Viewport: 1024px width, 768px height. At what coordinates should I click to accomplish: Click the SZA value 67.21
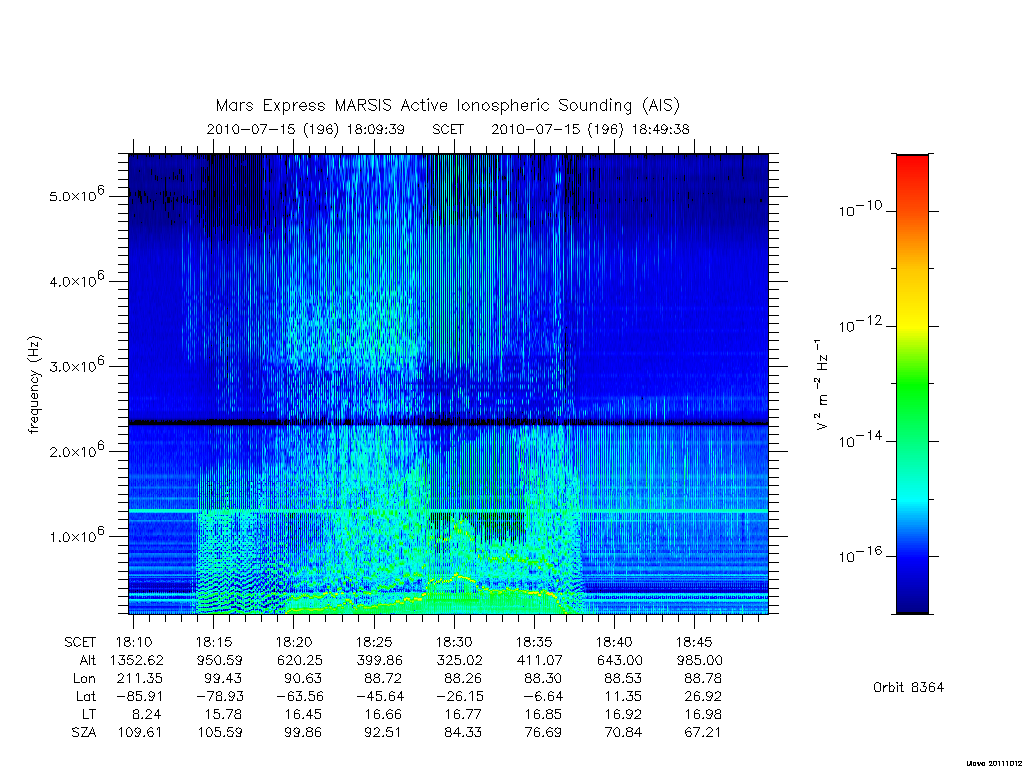pos(702,732)
